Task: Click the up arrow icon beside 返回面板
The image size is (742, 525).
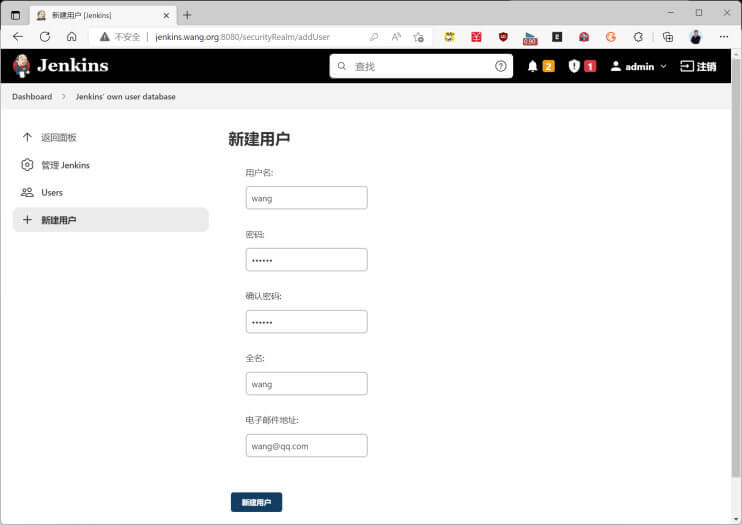Action: [27, 137]
